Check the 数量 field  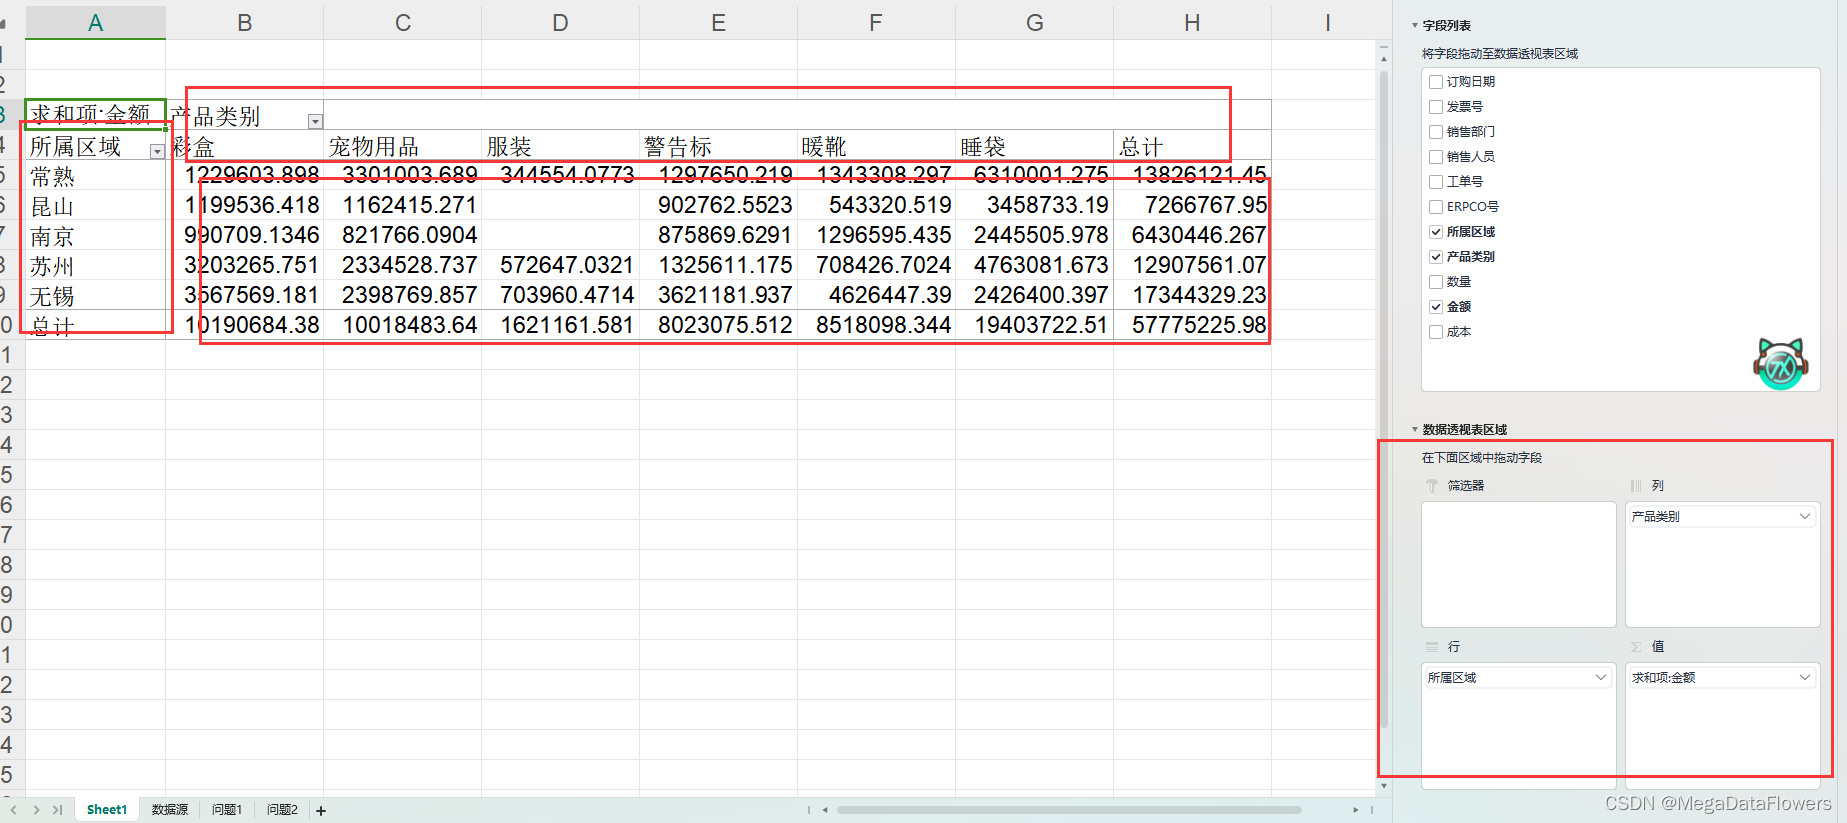[1436, 282]
